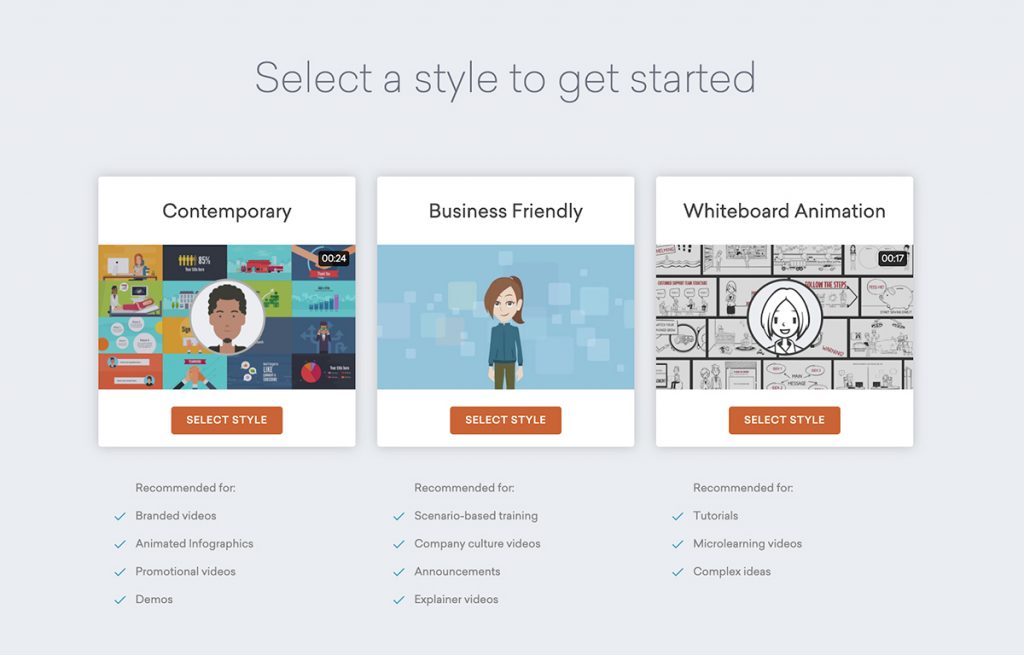Select the Contemporary style button

(x=227, y=420)
